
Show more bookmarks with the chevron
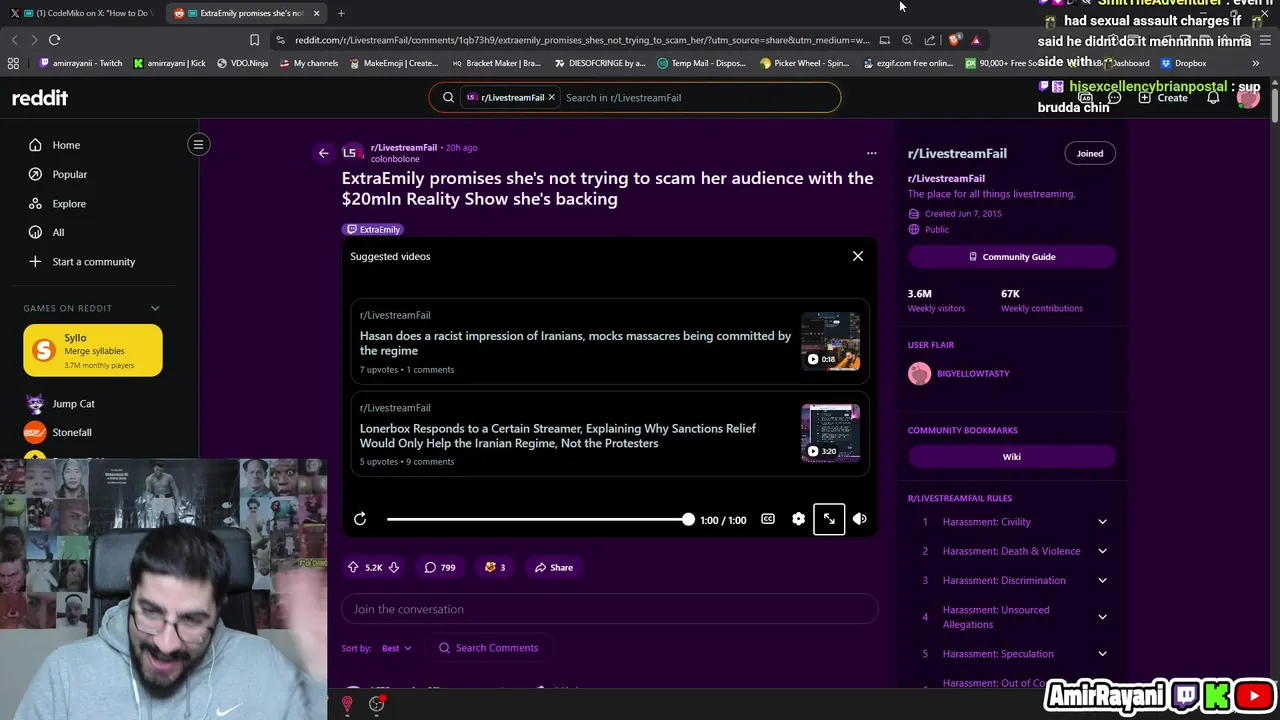tap(1255, 63)
